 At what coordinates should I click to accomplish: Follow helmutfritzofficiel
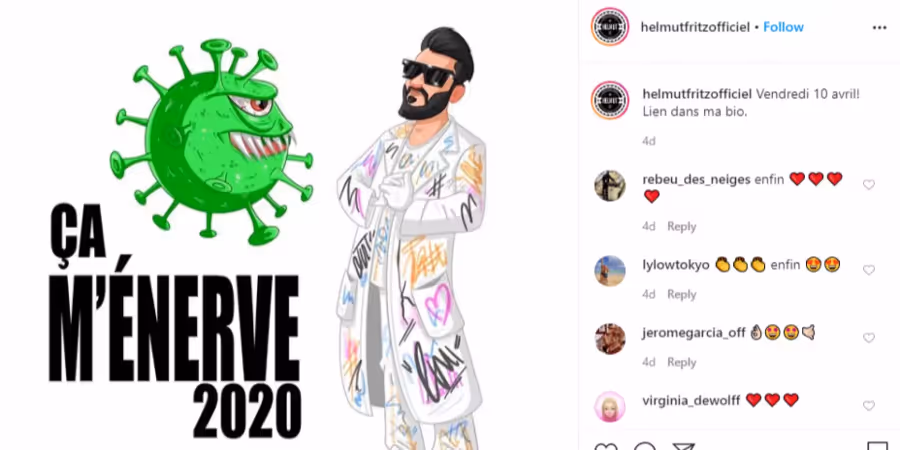tap(783, 28)
